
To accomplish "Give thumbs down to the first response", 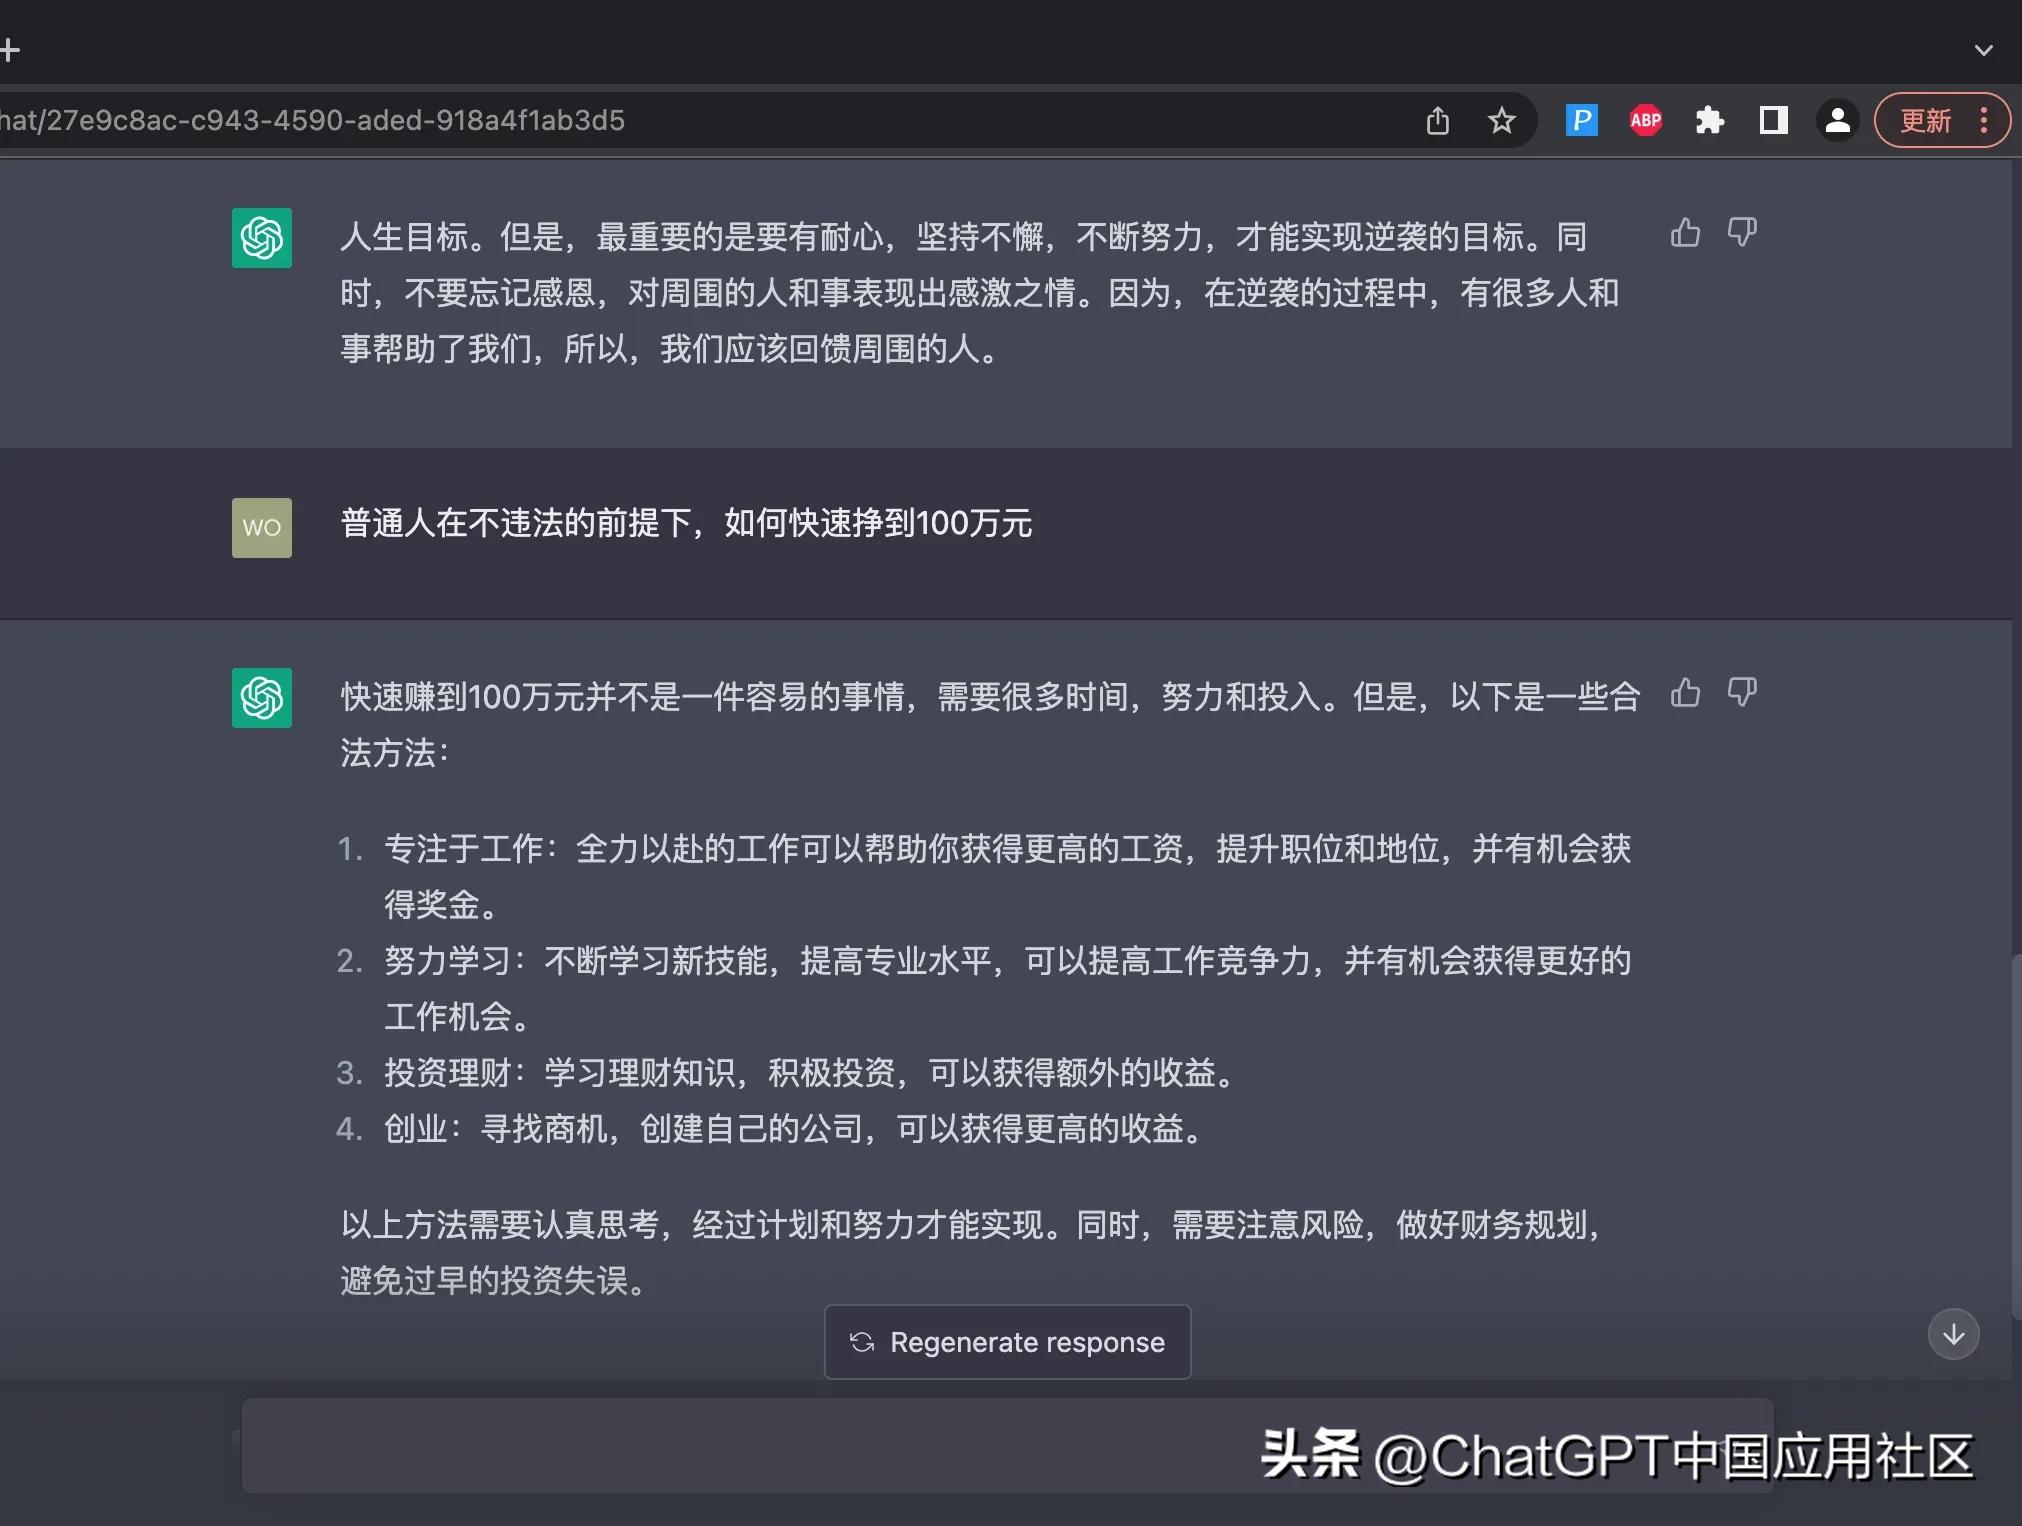I will tap(1743, 232).
